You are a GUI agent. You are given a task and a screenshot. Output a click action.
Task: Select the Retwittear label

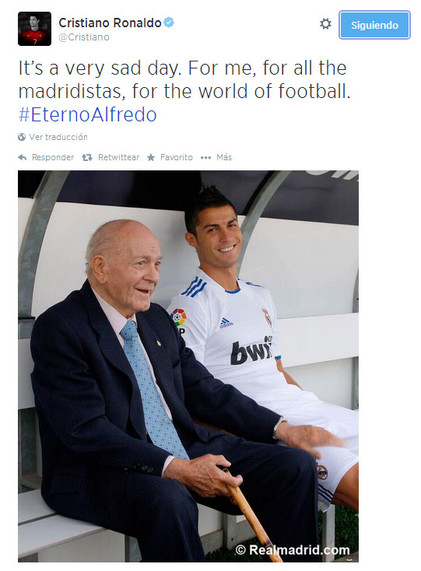tap(118, 157)
